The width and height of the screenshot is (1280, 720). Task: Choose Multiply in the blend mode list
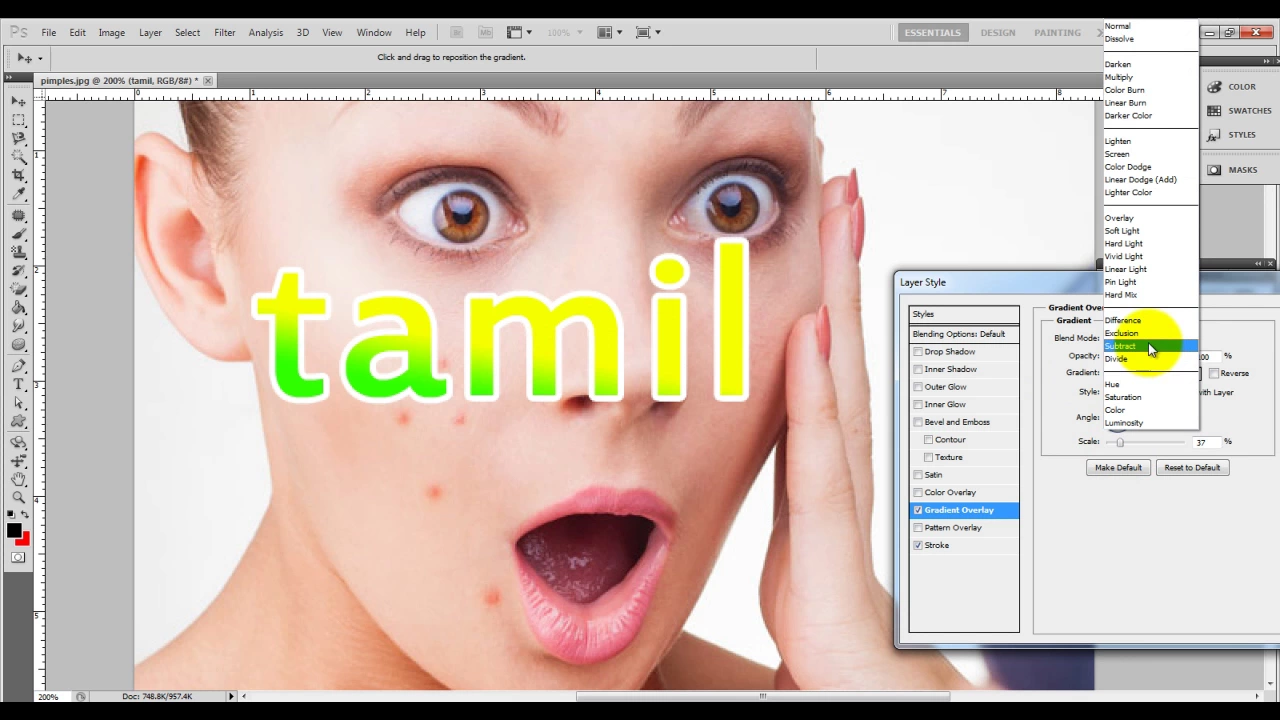(x=1150, y=77)
